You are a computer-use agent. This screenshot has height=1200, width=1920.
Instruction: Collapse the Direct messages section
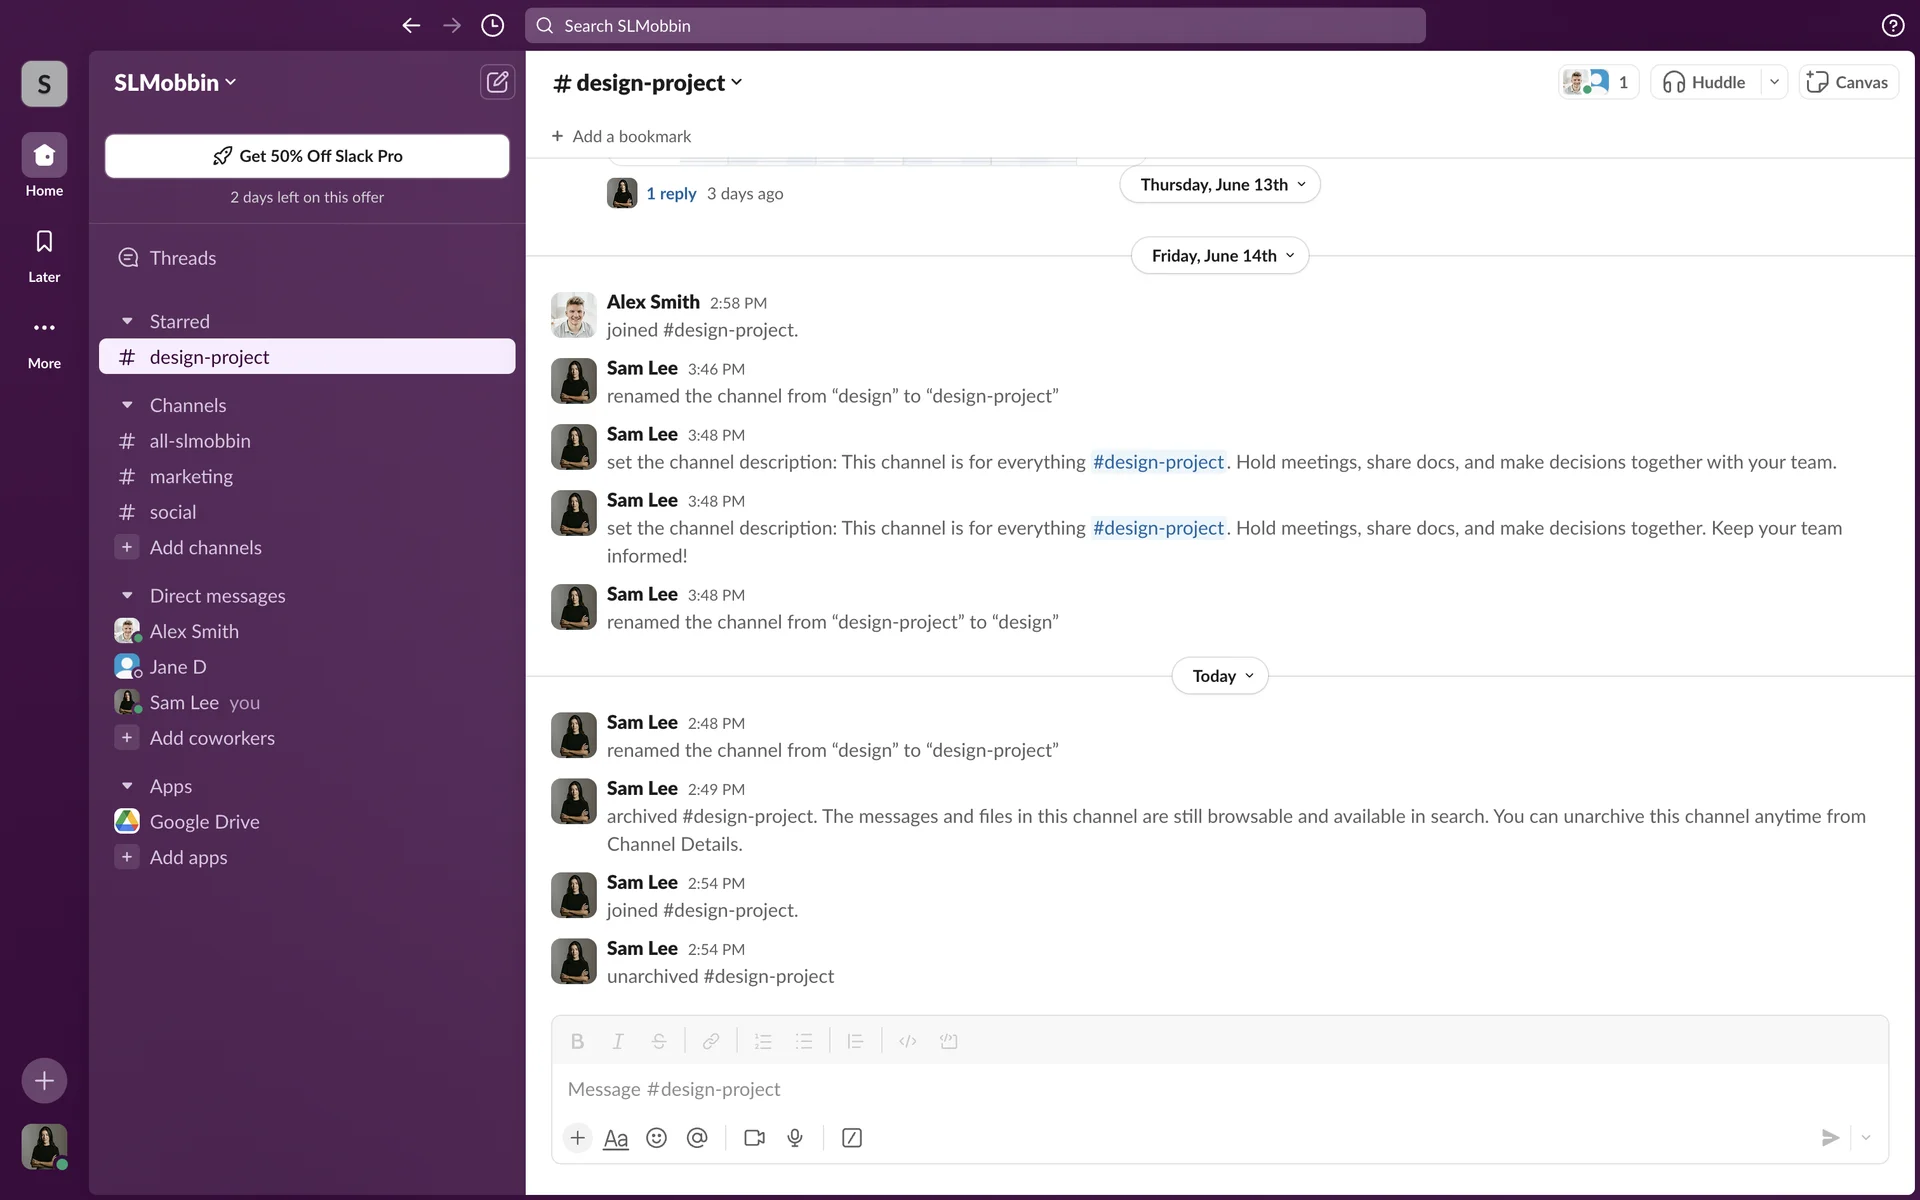click(127, 596)
